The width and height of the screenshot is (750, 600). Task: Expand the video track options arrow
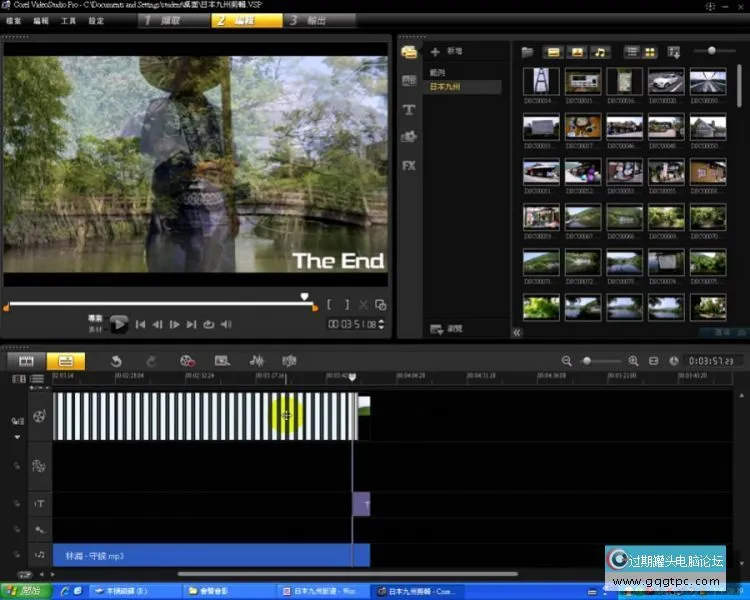16,437
